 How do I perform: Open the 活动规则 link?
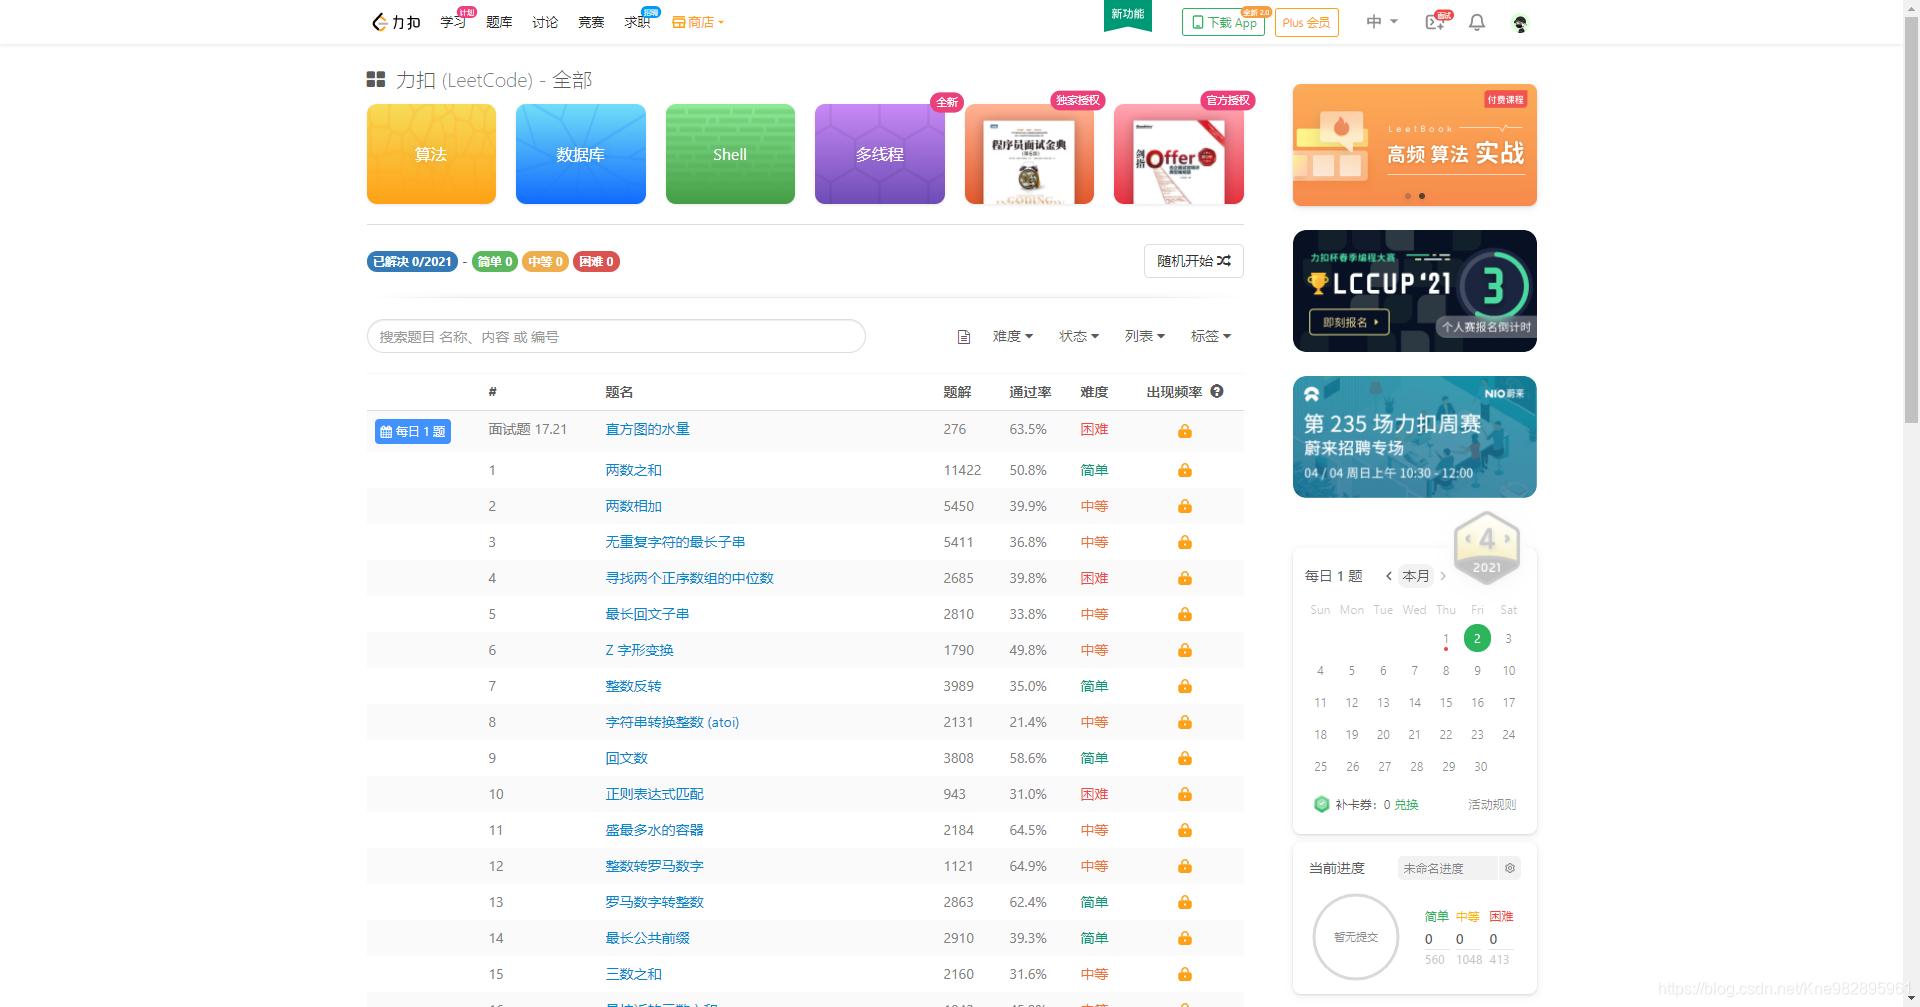click(x=1492, y=805)
